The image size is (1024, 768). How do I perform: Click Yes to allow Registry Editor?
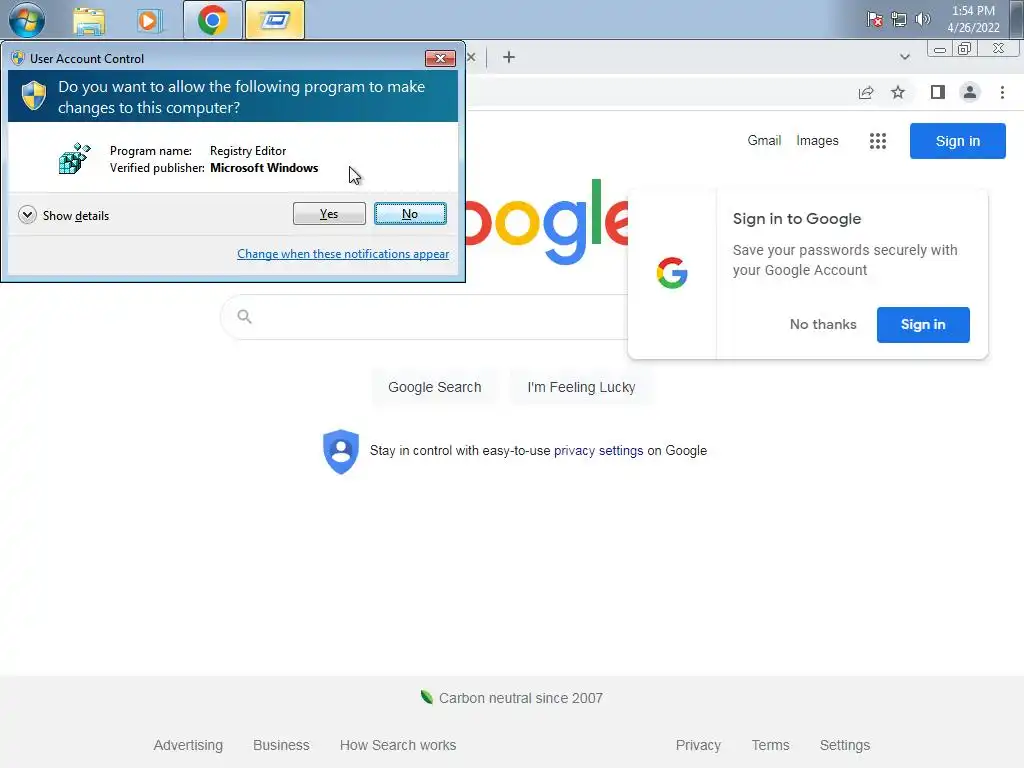[x=329, y=214]
